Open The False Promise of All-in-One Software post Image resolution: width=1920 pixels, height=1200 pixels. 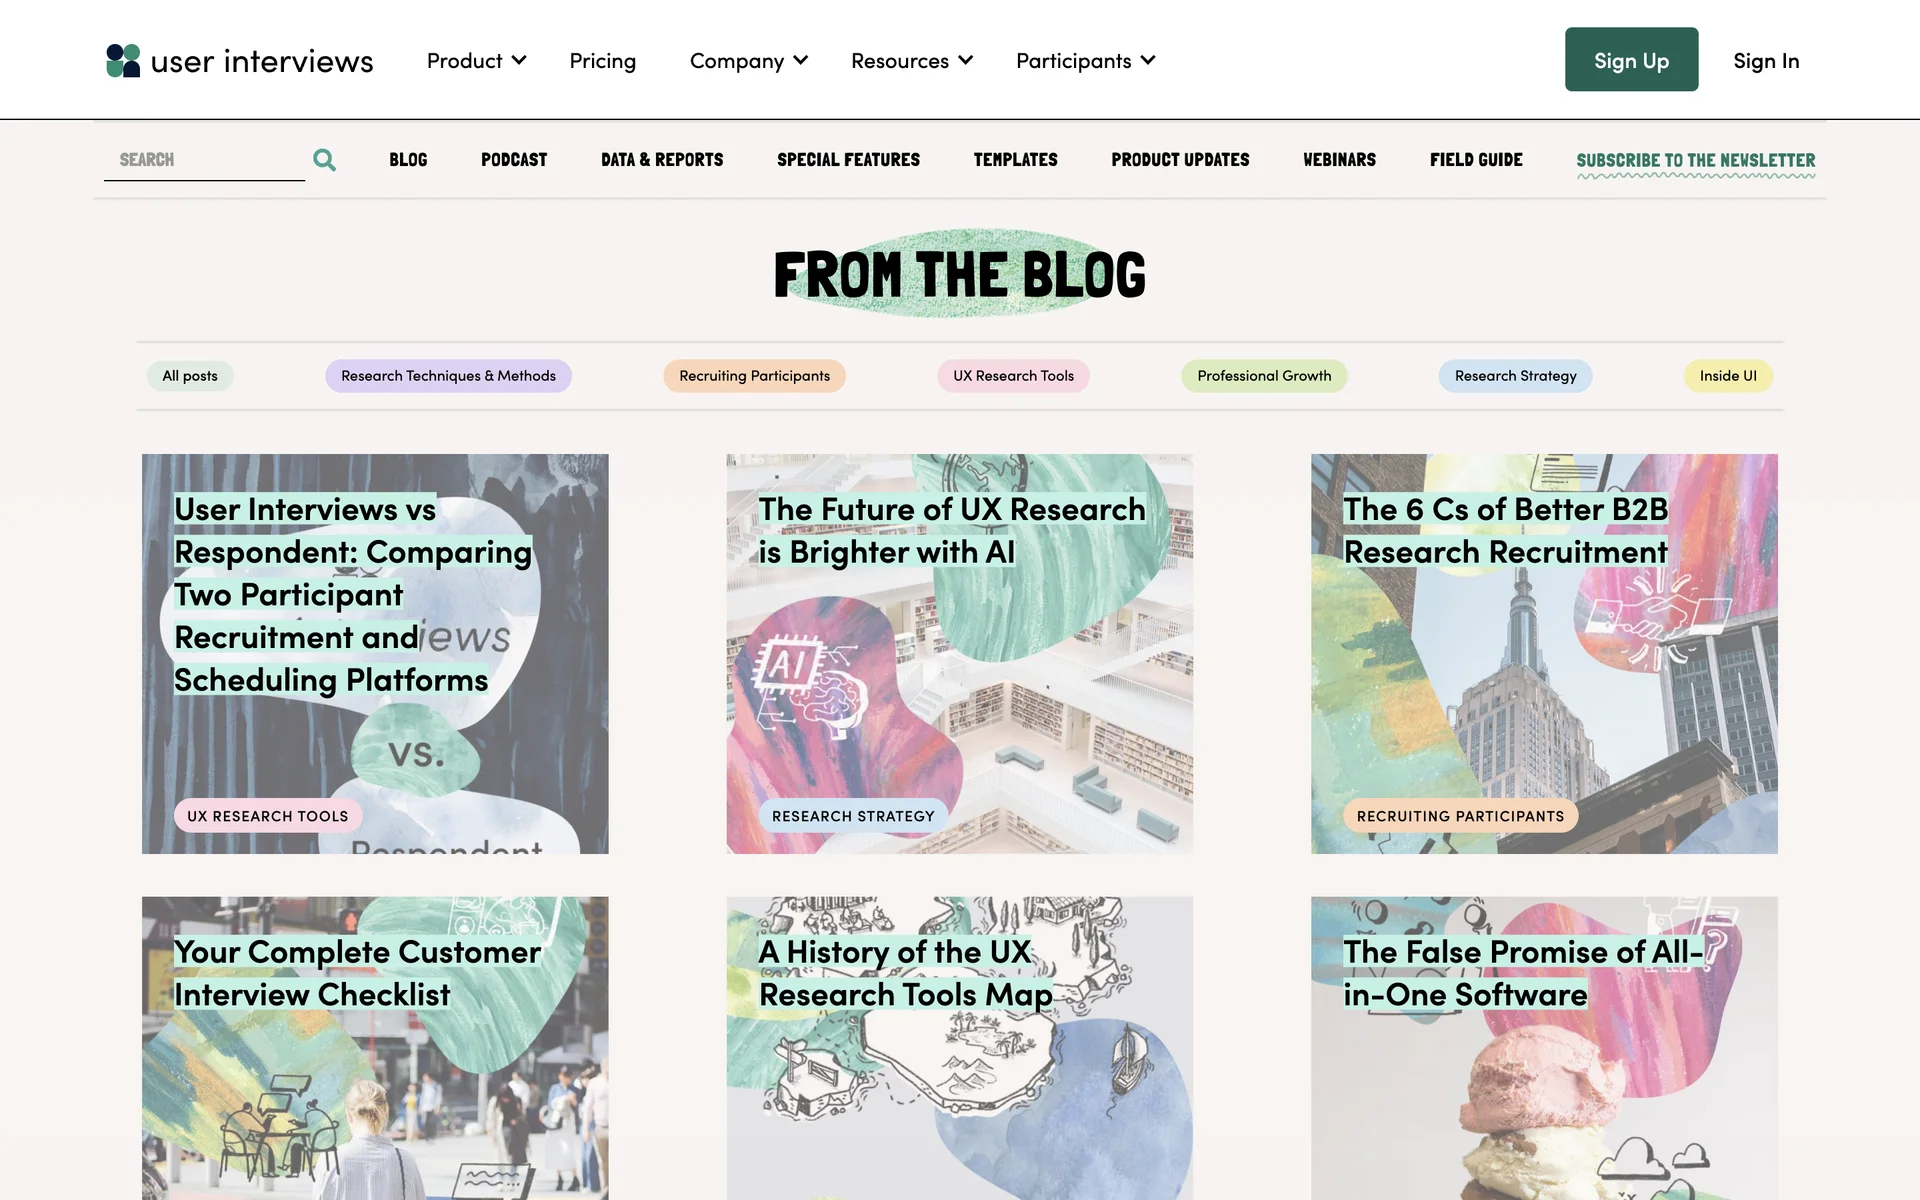[1544, 1048]
